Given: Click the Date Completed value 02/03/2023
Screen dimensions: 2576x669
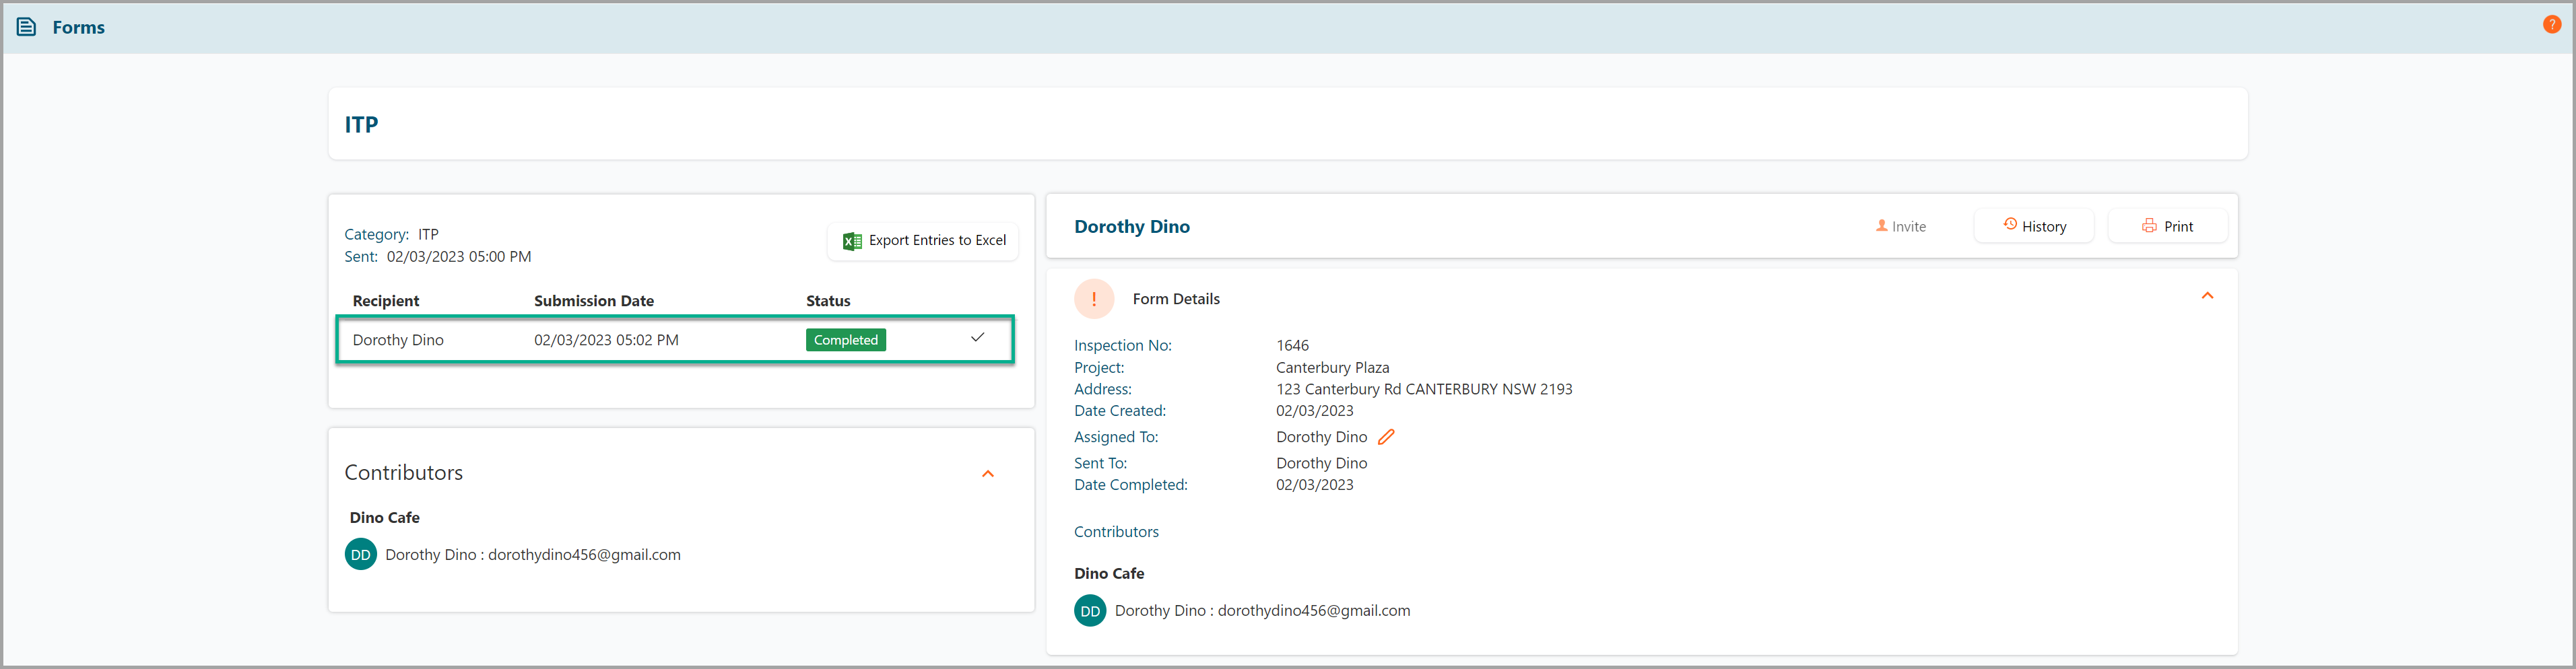Looking at the screenshot, I should (x=1315, y=485).
